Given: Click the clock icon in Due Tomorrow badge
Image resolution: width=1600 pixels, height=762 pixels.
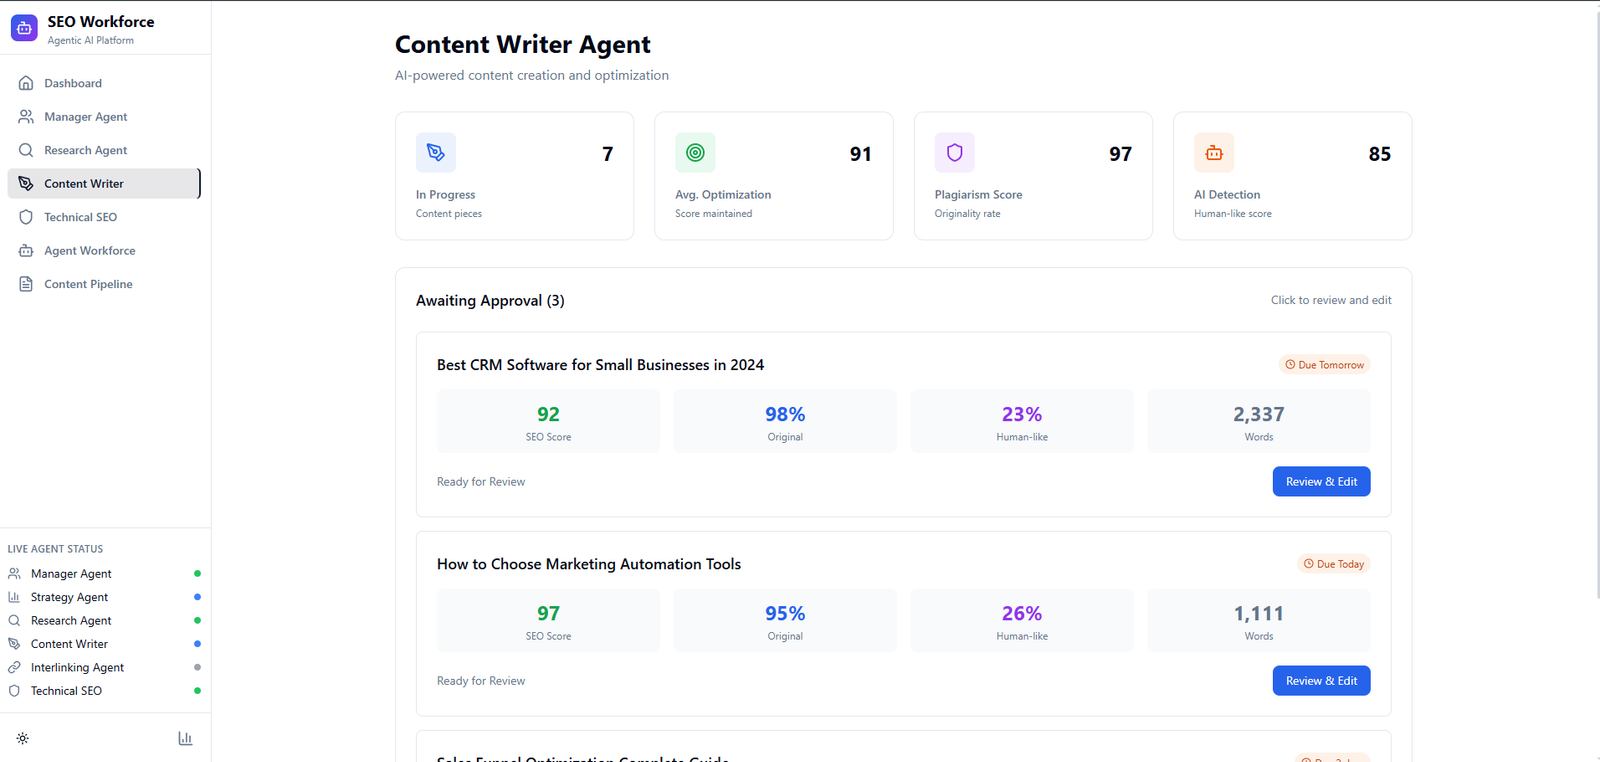Looking at the screenshot, I should coord(1290,365).
